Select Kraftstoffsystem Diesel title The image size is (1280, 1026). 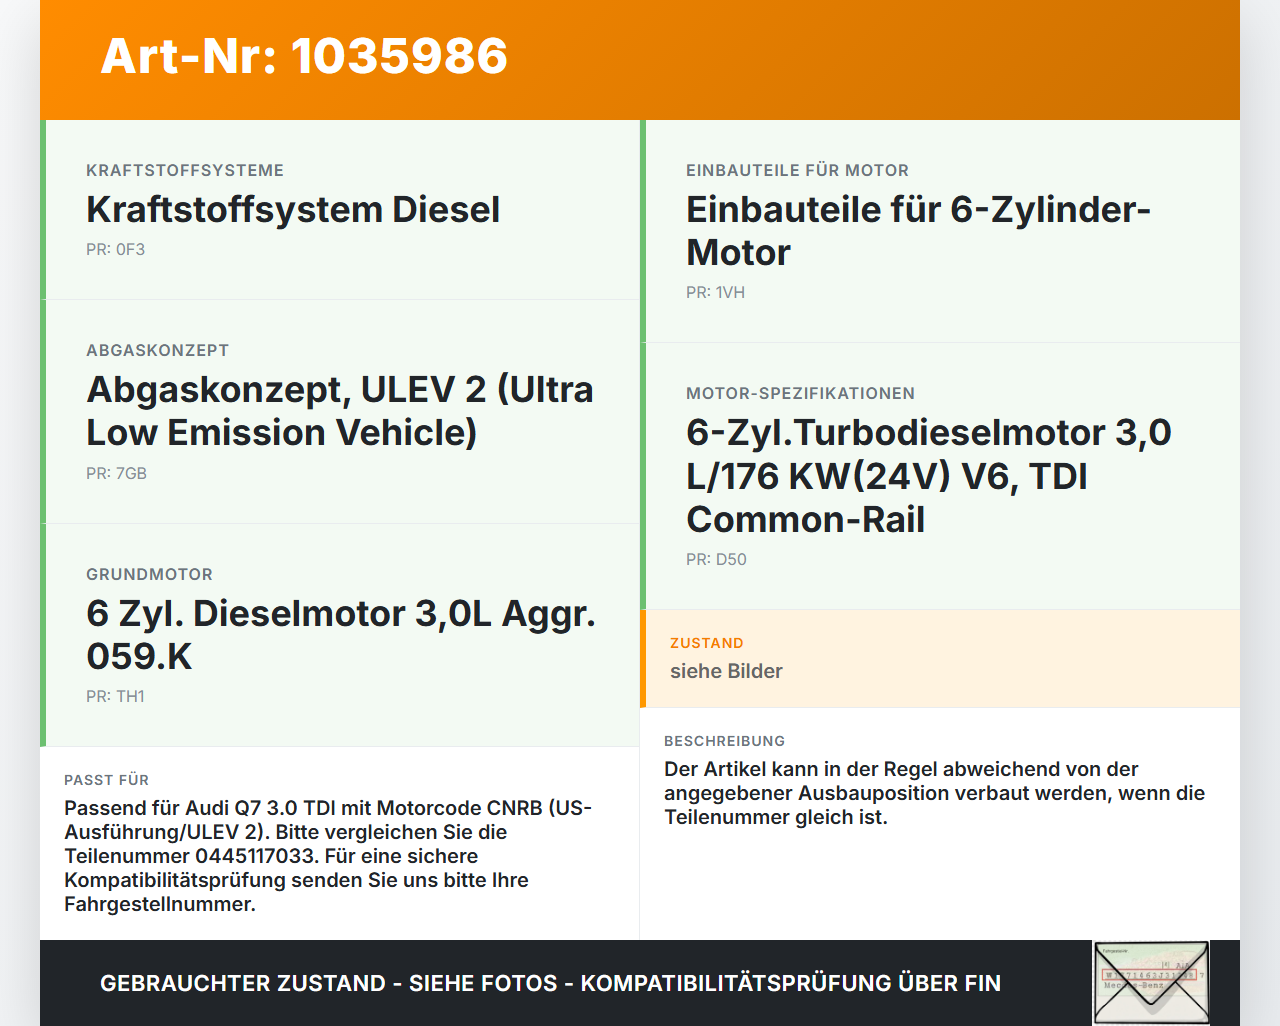pyautogui.click(x=293, y=210)
